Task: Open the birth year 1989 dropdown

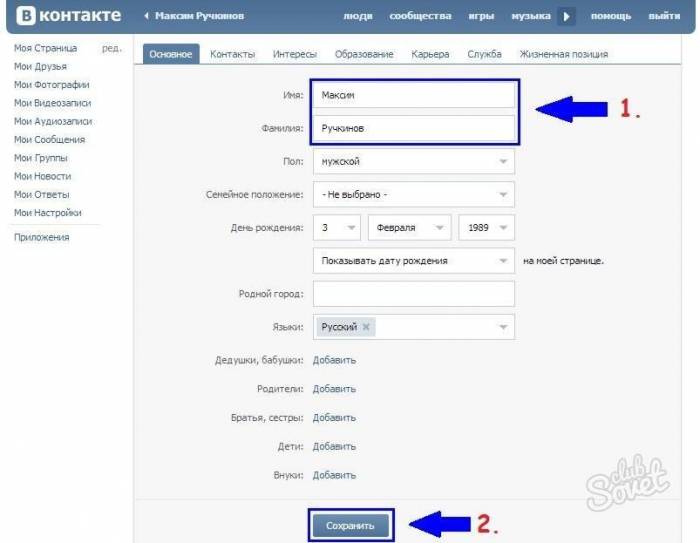Action: 486,227
